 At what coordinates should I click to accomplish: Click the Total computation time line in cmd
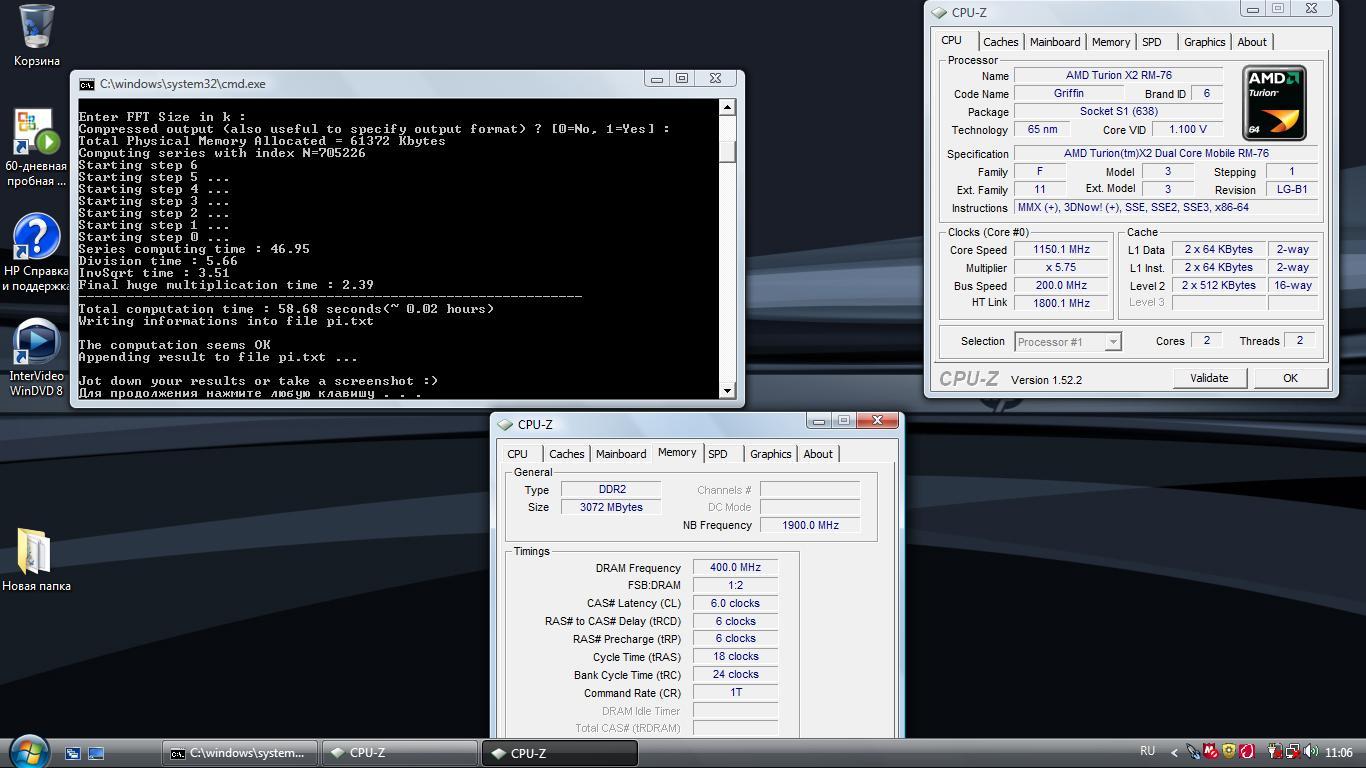[286, 309]
